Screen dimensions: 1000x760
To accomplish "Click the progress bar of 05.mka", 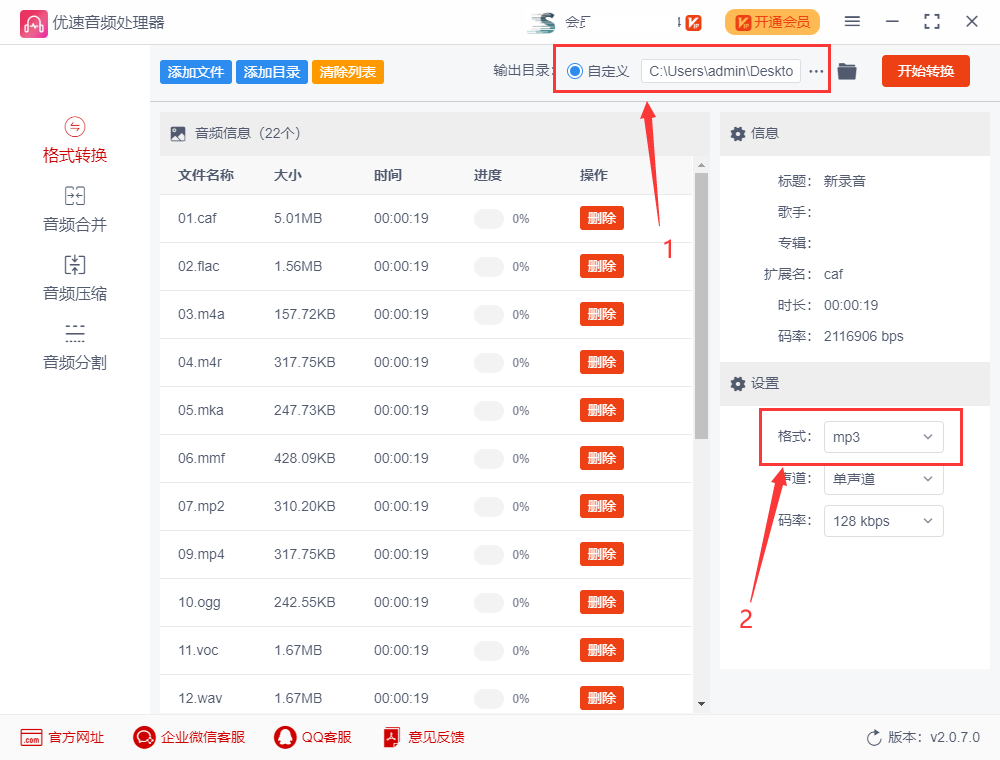I will [489, 411].
